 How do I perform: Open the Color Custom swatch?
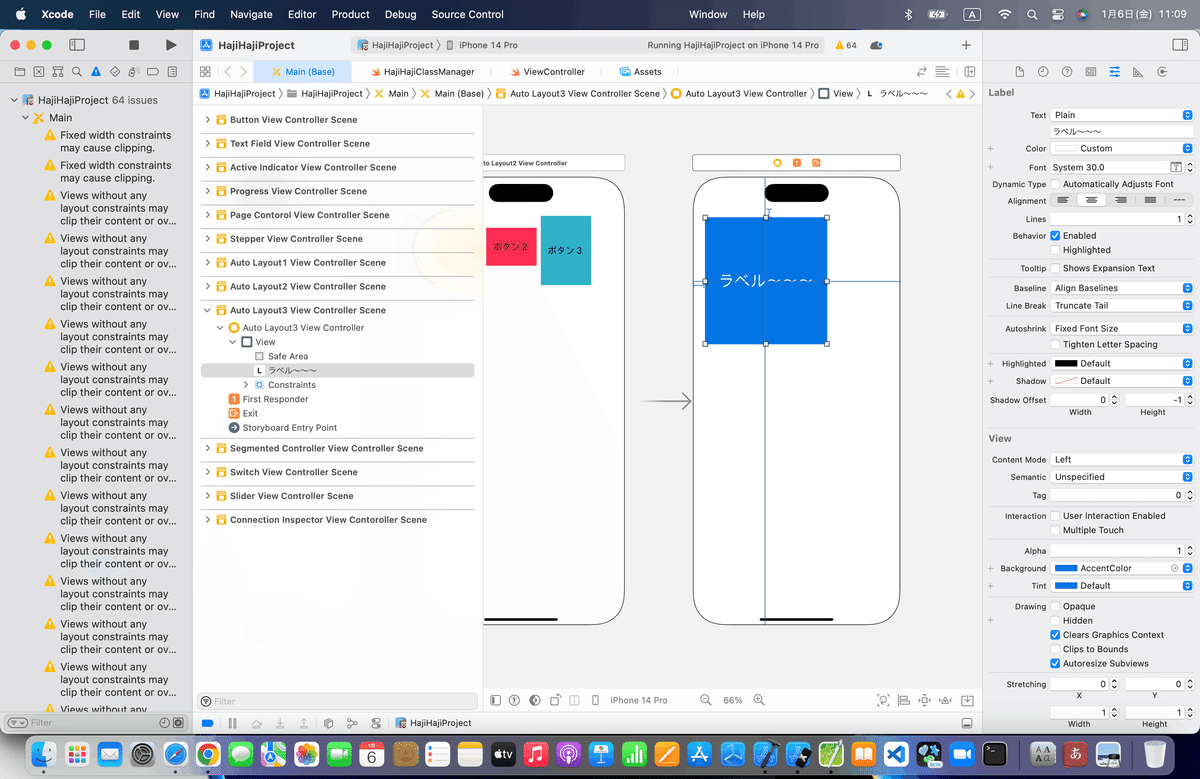pyautogui.click(x=1065, y=148)
